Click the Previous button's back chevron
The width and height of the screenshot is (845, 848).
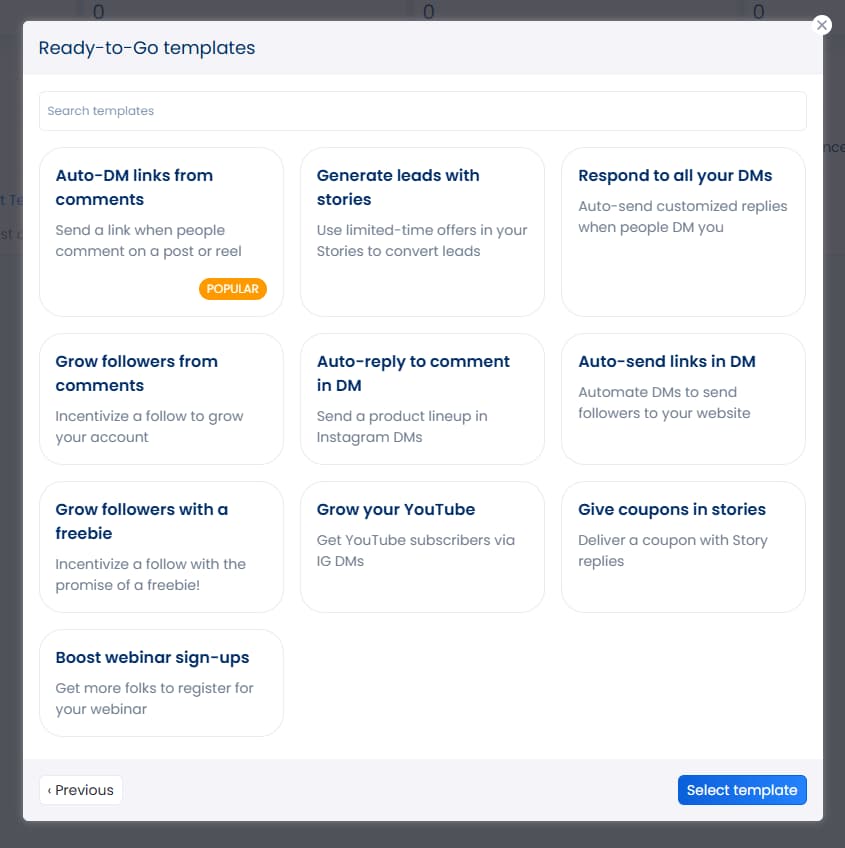(x=50, y=790)
